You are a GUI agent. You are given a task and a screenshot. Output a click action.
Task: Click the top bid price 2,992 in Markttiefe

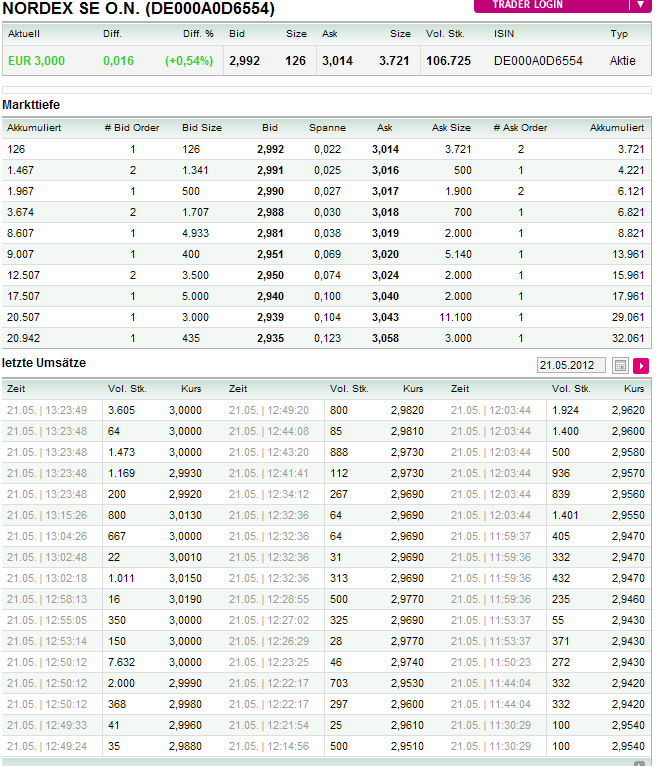tap(270, 149)
